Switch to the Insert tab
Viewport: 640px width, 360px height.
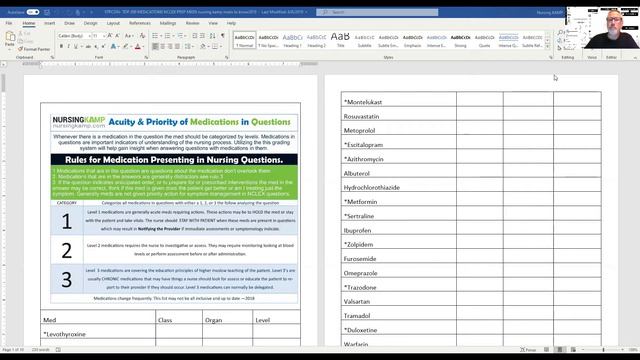(49, 23)
